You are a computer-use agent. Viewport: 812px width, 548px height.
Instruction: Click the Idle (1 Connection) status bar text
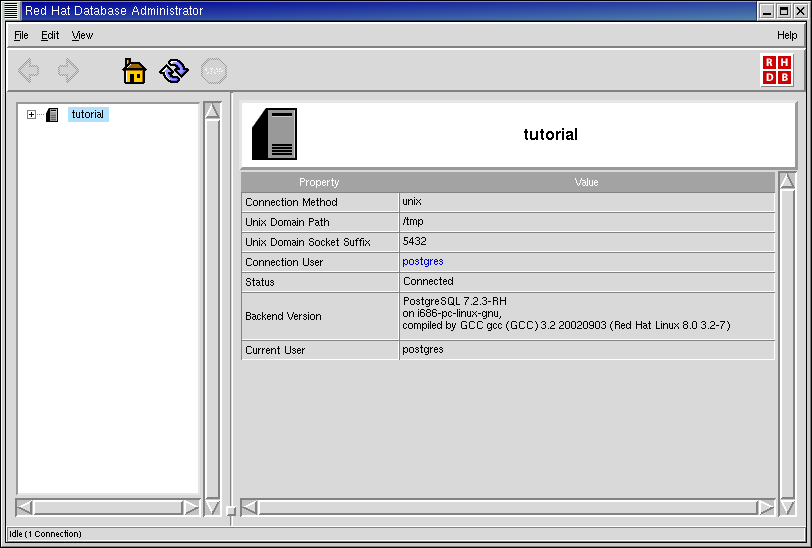pyautogui.click(x=45, y=533)
